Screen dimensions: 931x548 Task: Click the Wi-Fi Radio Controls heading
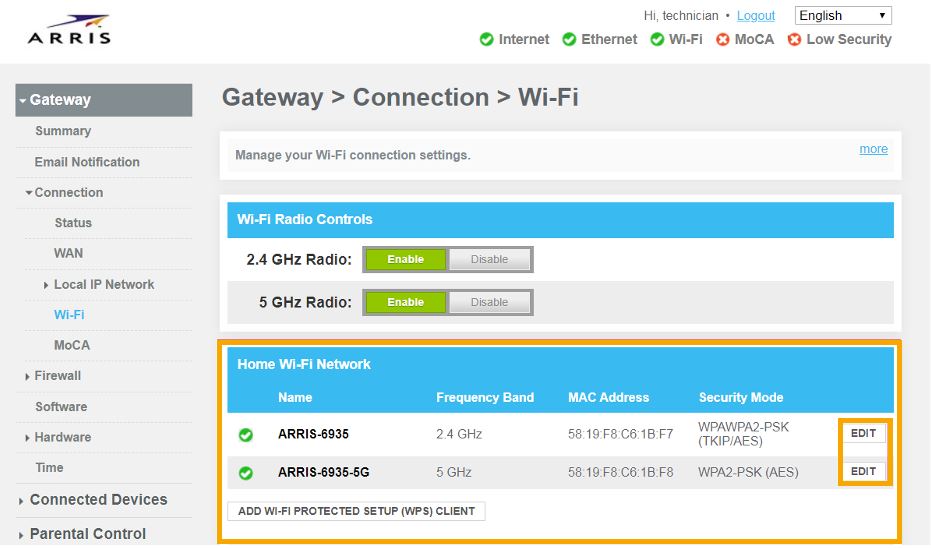click(x=305, y=219)
